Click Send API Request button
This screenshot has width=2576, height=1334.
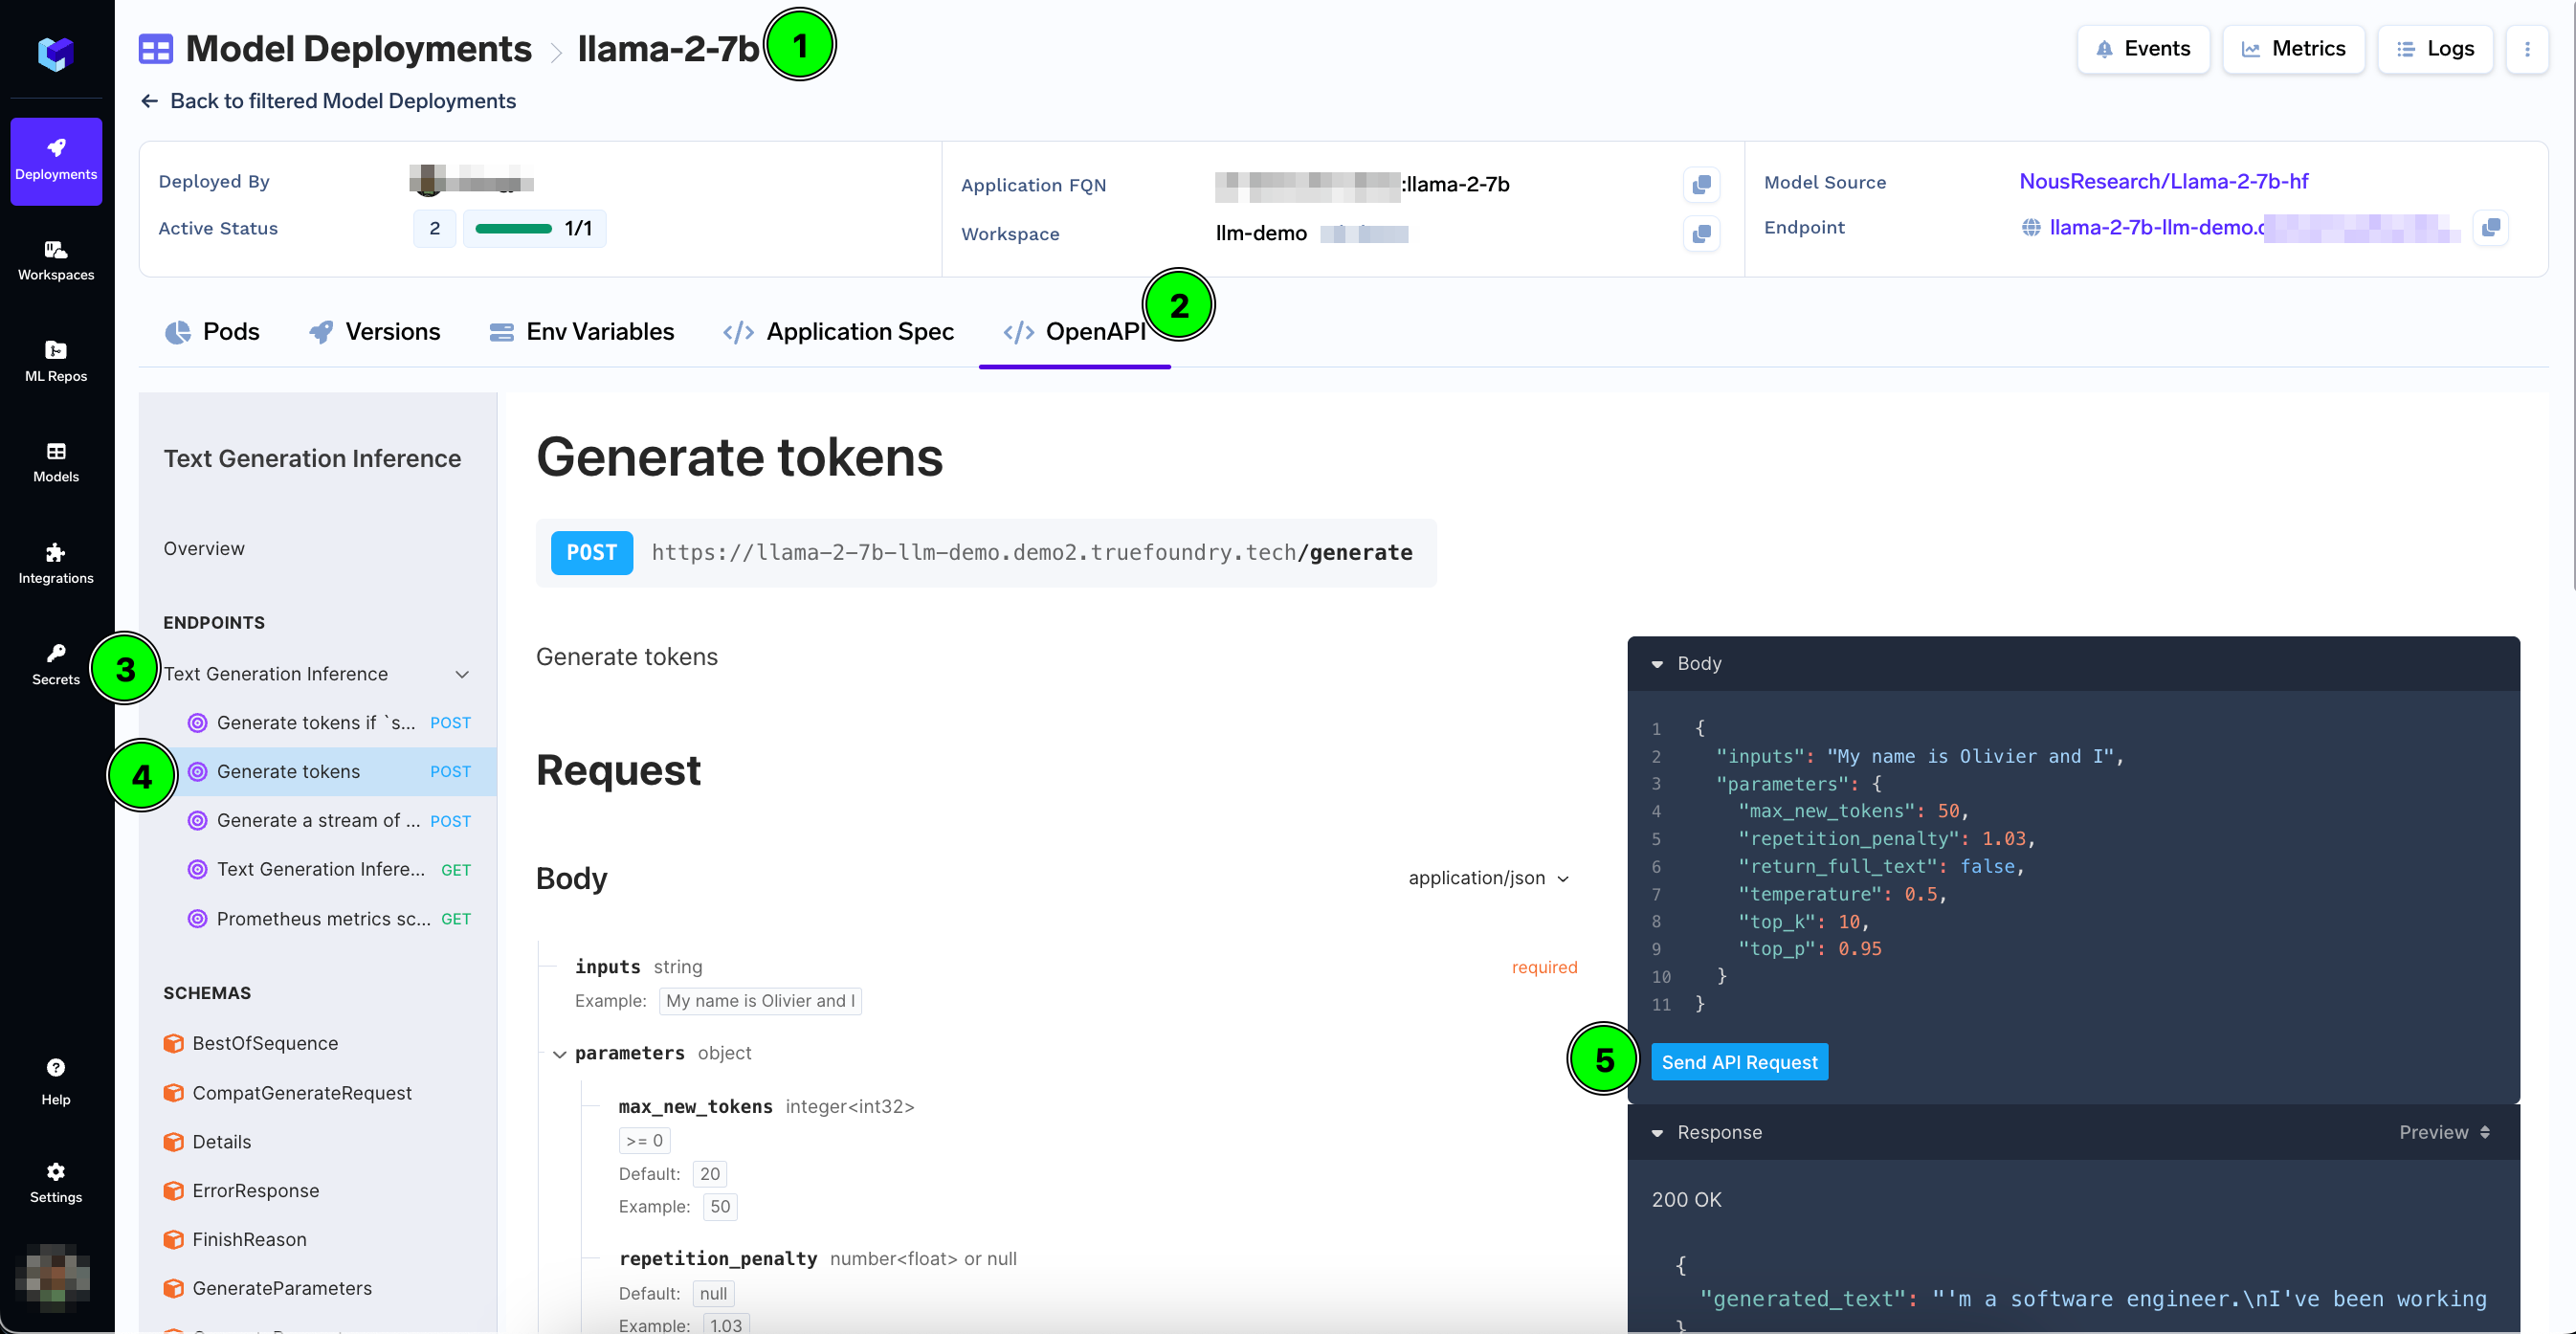pyautogui.click(x=1738, y=1062)
